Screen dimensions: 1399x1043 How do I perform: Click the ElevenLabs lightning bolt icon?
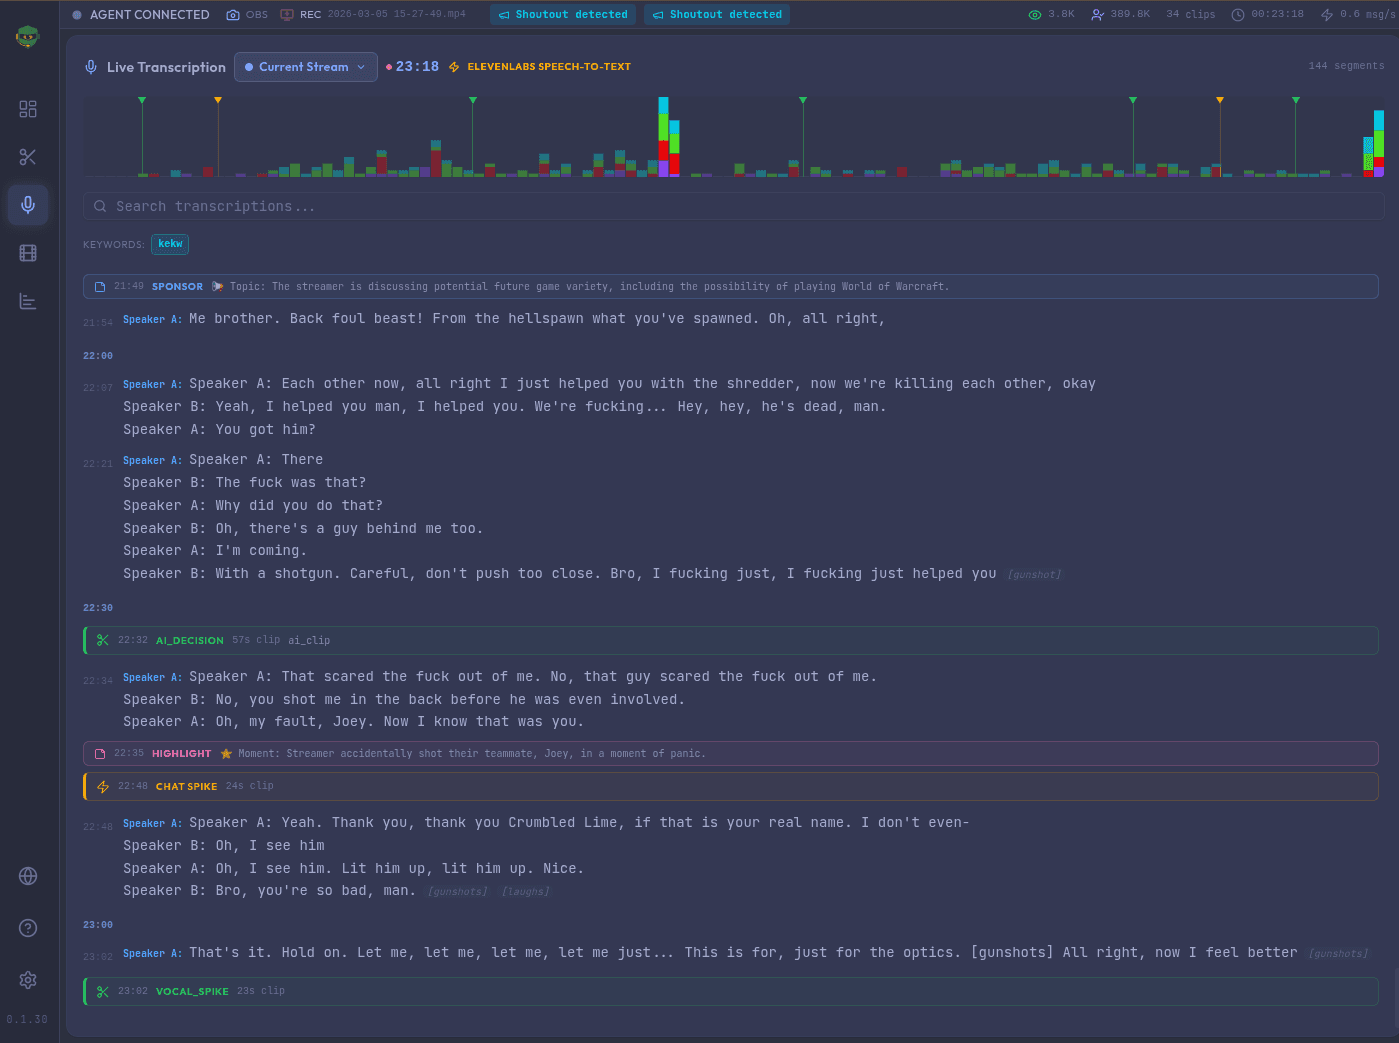[454, 67]
